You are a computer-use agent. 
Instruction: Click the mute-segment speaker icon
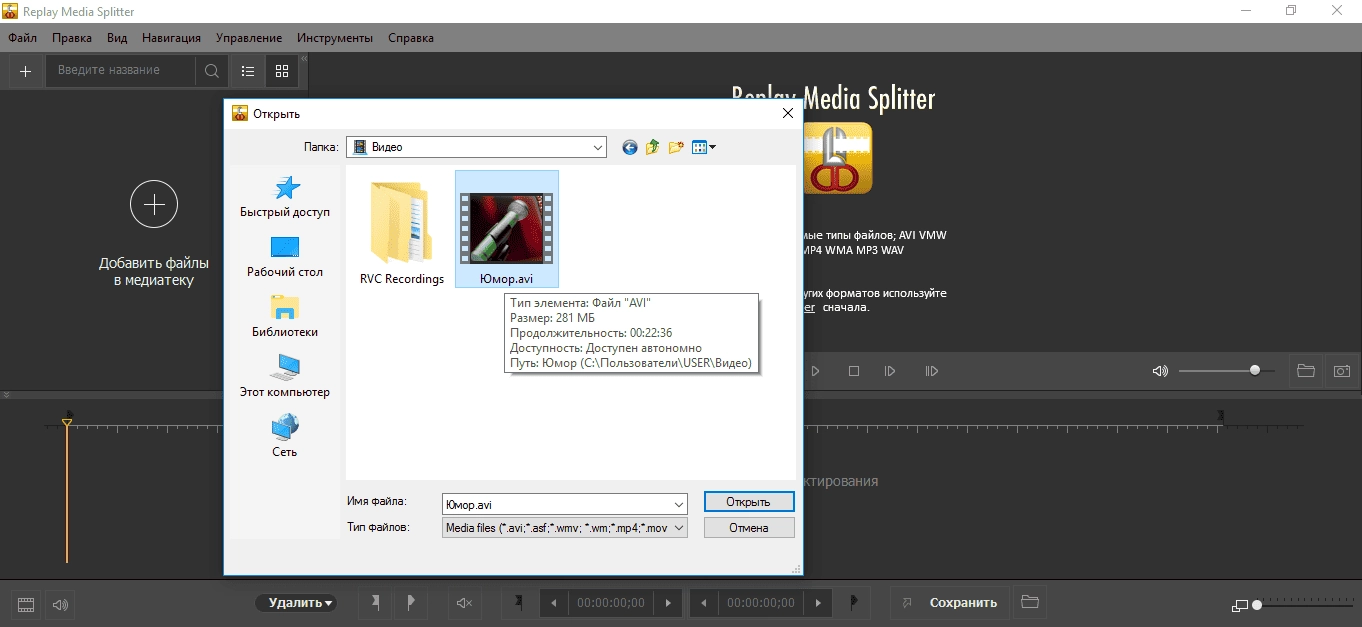coord(464,603)
